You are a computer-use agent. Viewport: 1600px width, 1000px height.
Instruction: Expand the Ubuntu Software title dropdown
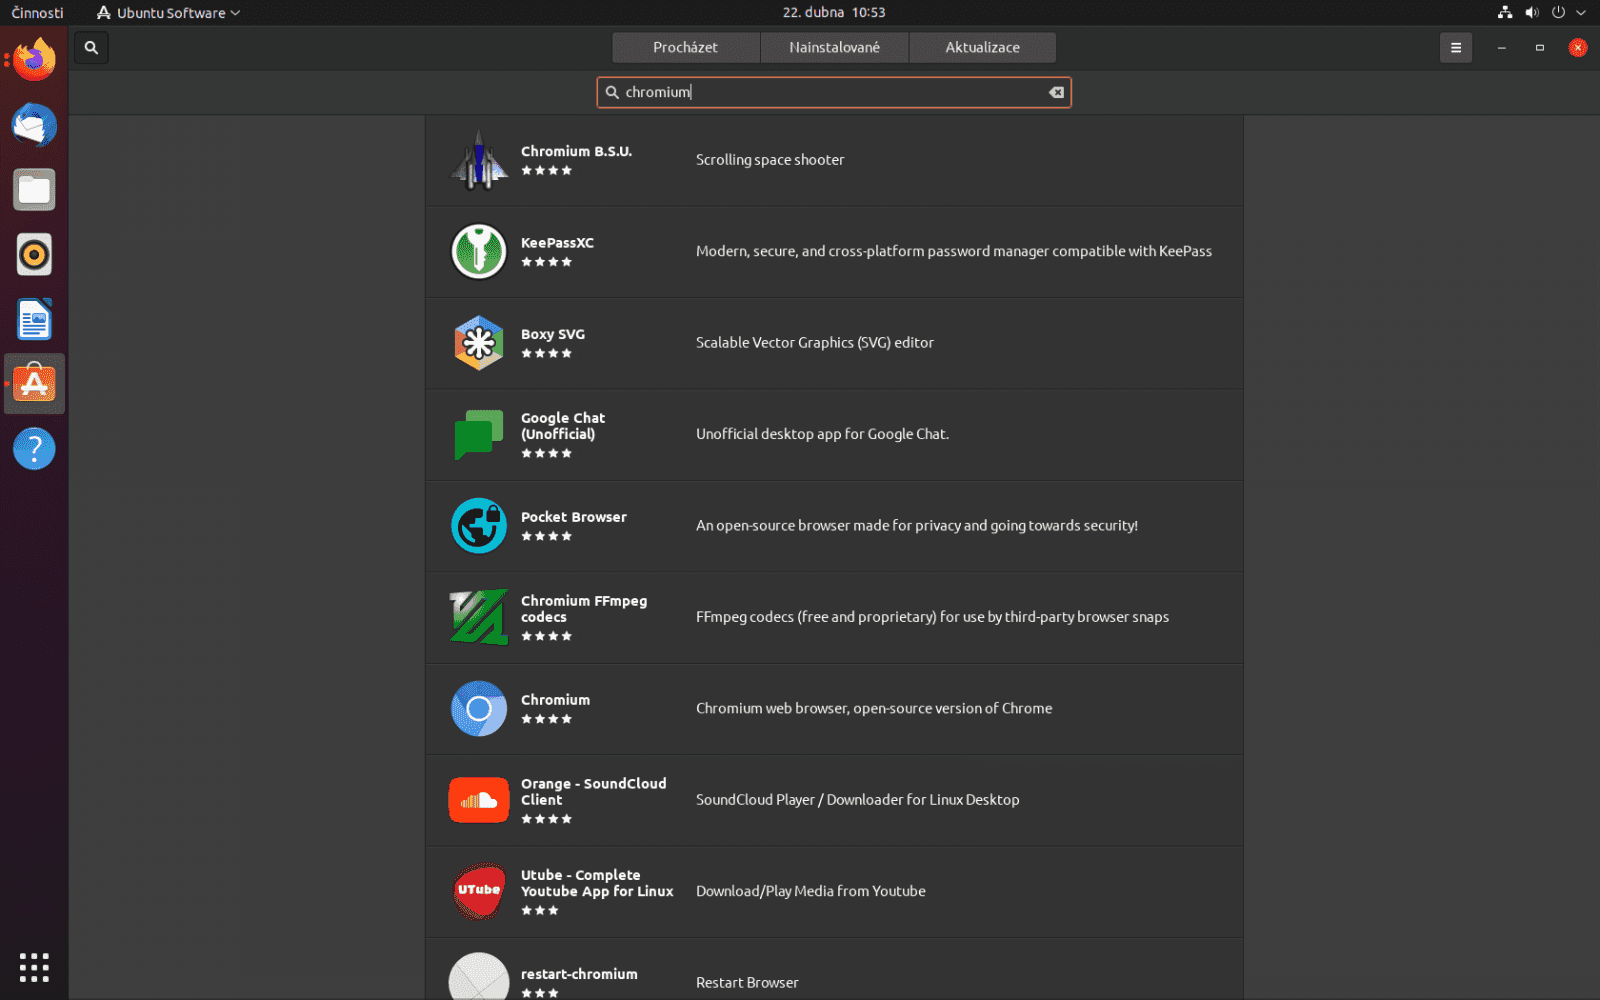click(167, 12)
